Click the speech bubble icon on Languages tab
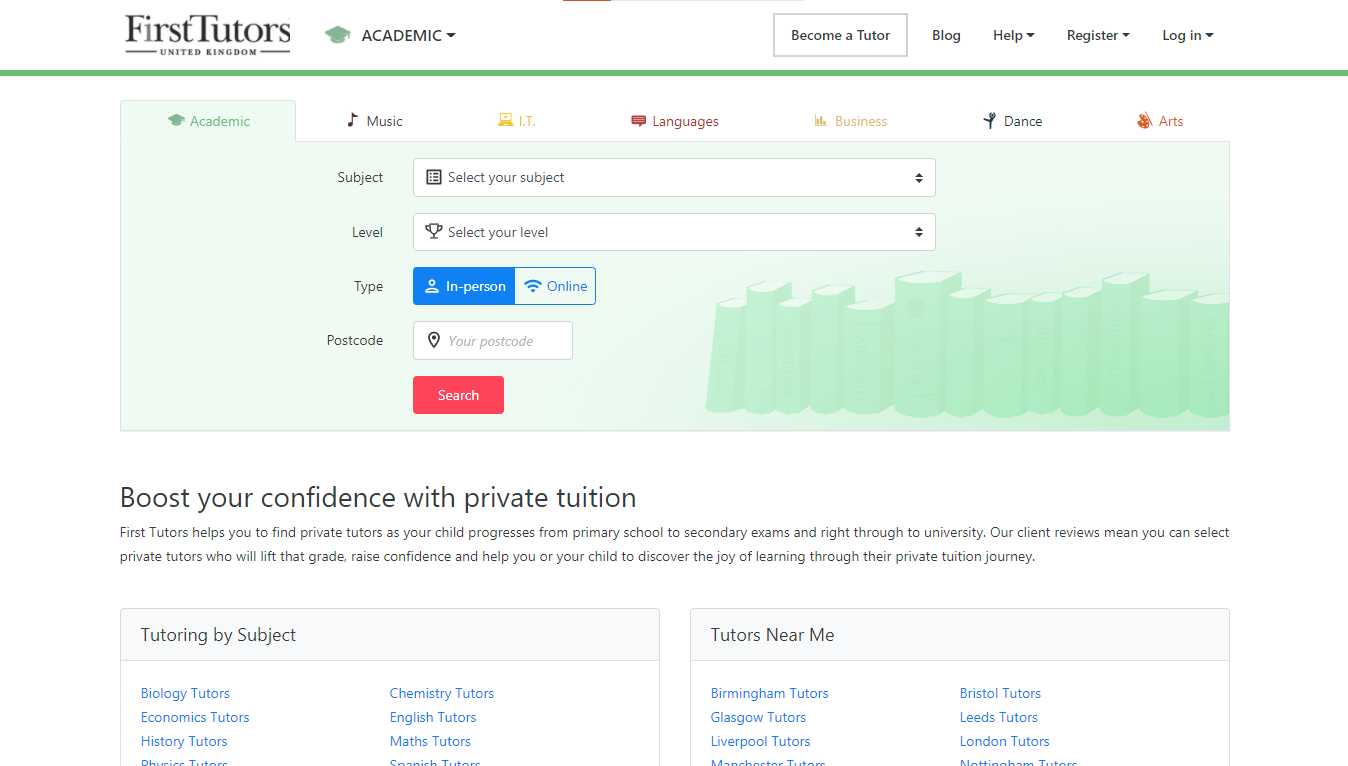 point(639,121)
